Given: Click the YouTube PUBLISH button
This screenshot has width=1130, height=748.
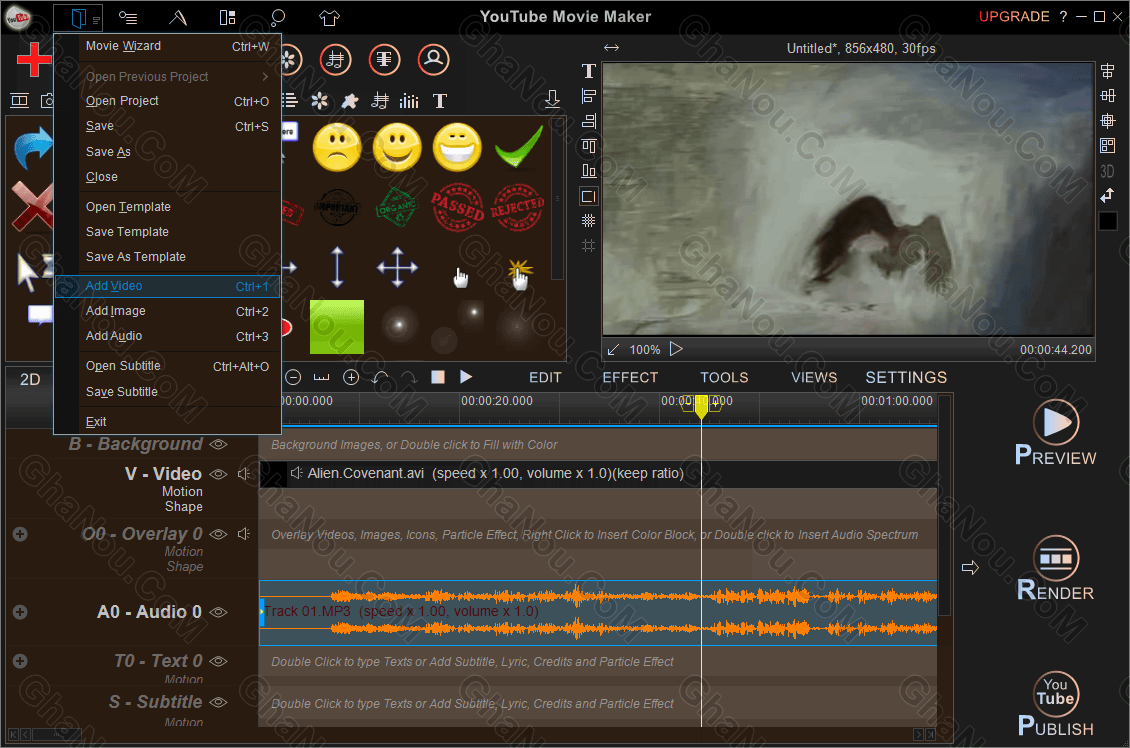Looking at the screenshot, I should 1056,704.
